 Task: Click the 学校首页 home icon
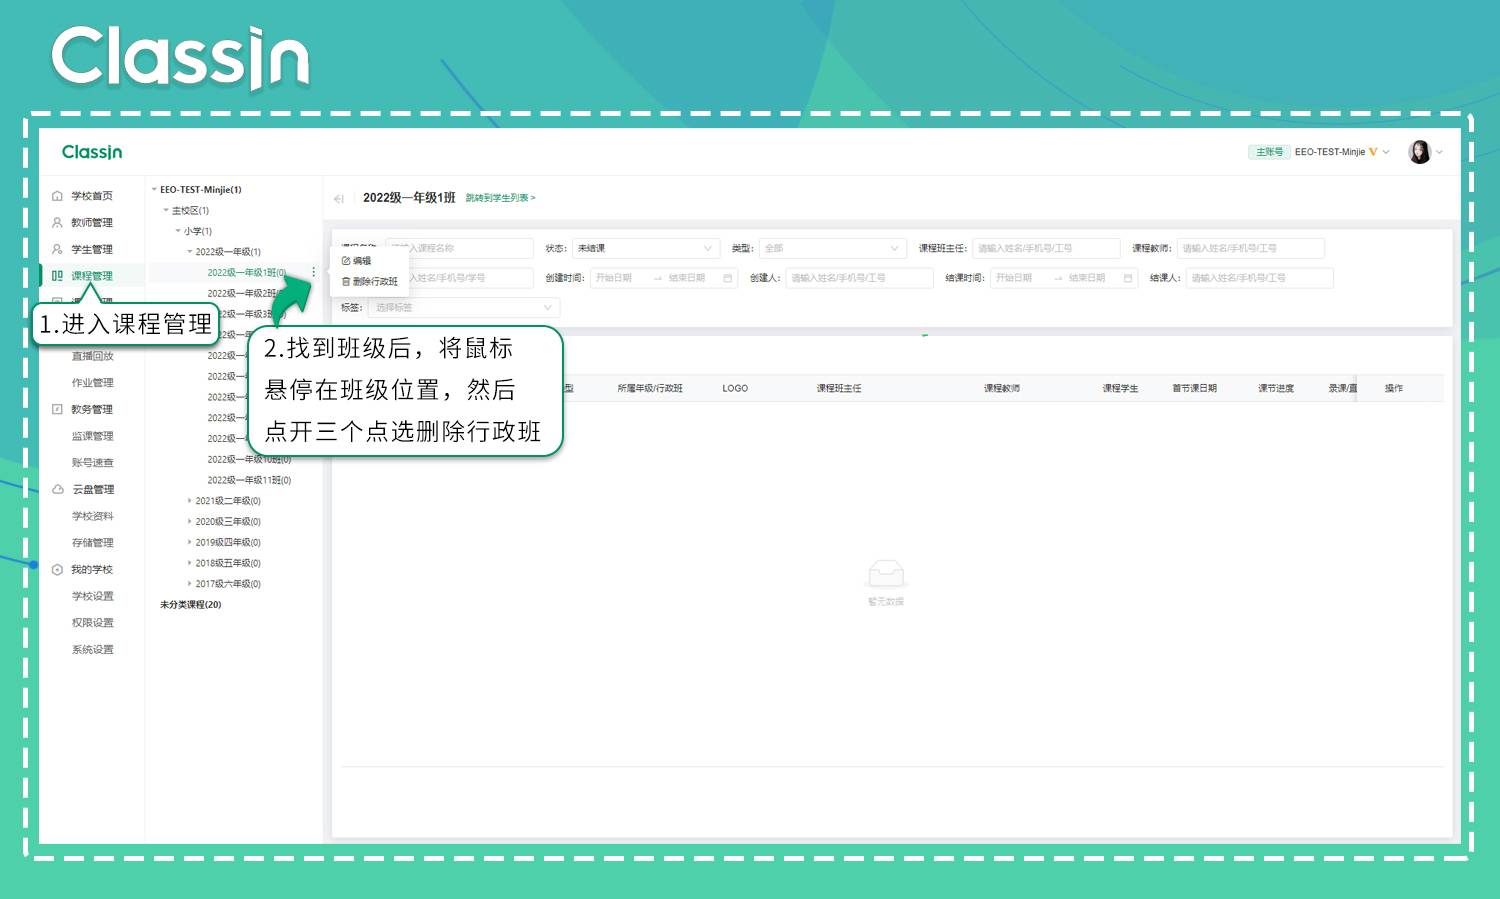pos(57,196)
